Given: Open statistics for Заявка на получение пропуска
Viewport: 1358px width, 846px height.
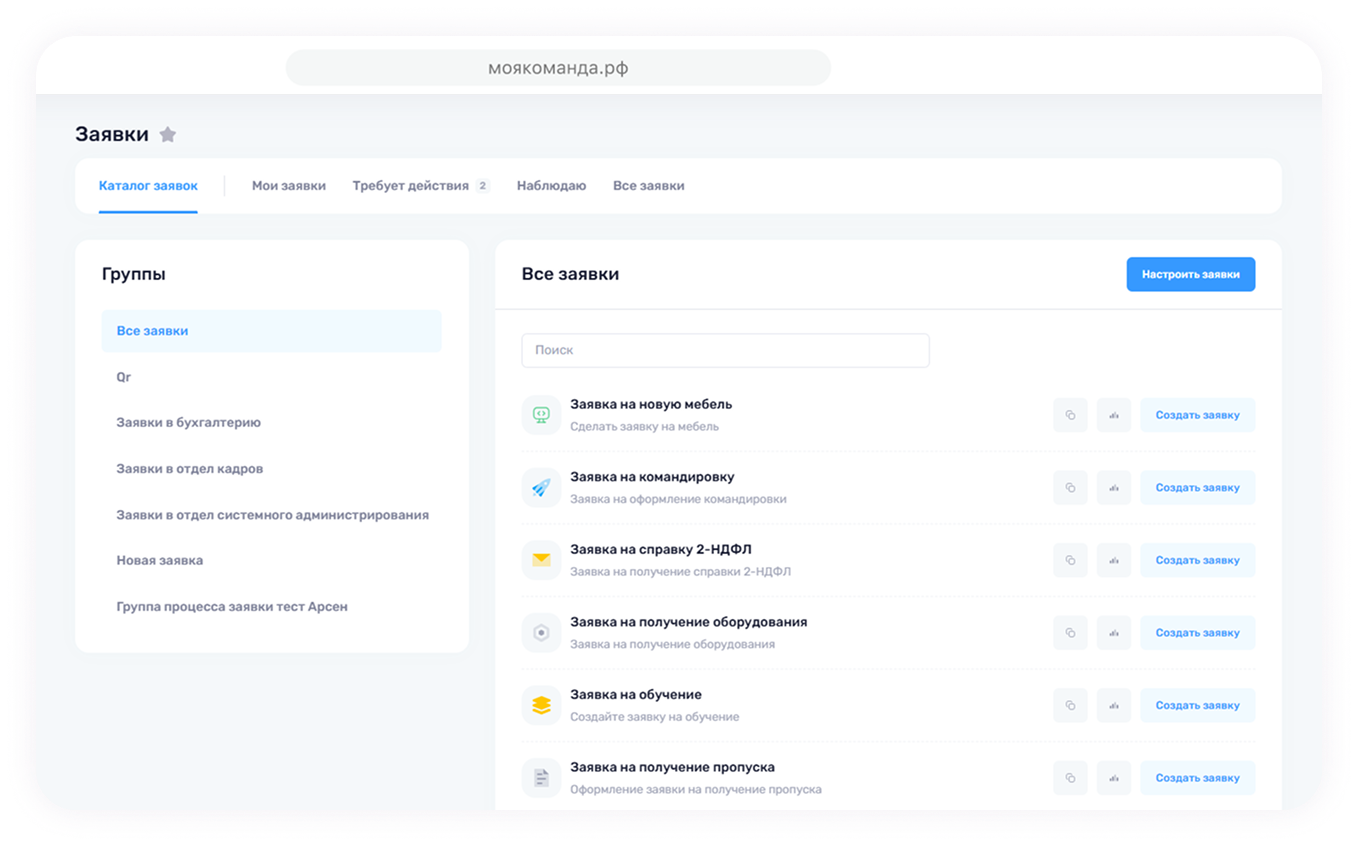Looking at the screenshot, I should tap(1113, 778).
